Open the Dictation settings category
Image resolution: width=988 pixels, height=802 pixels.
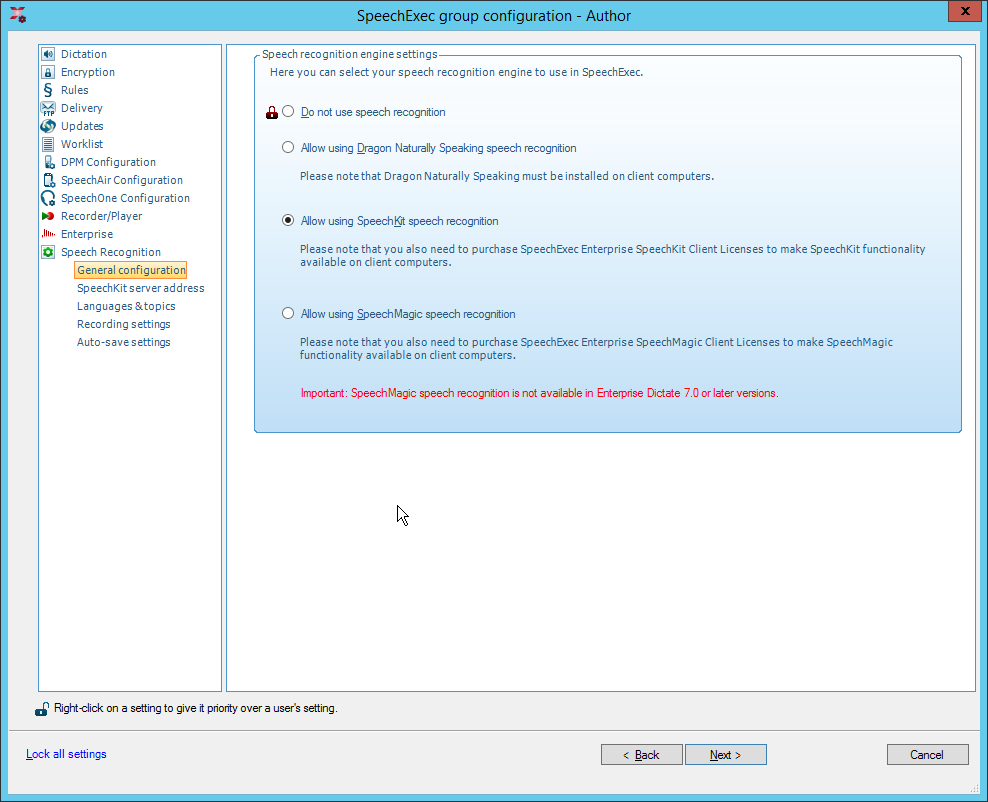pos(84,54)
